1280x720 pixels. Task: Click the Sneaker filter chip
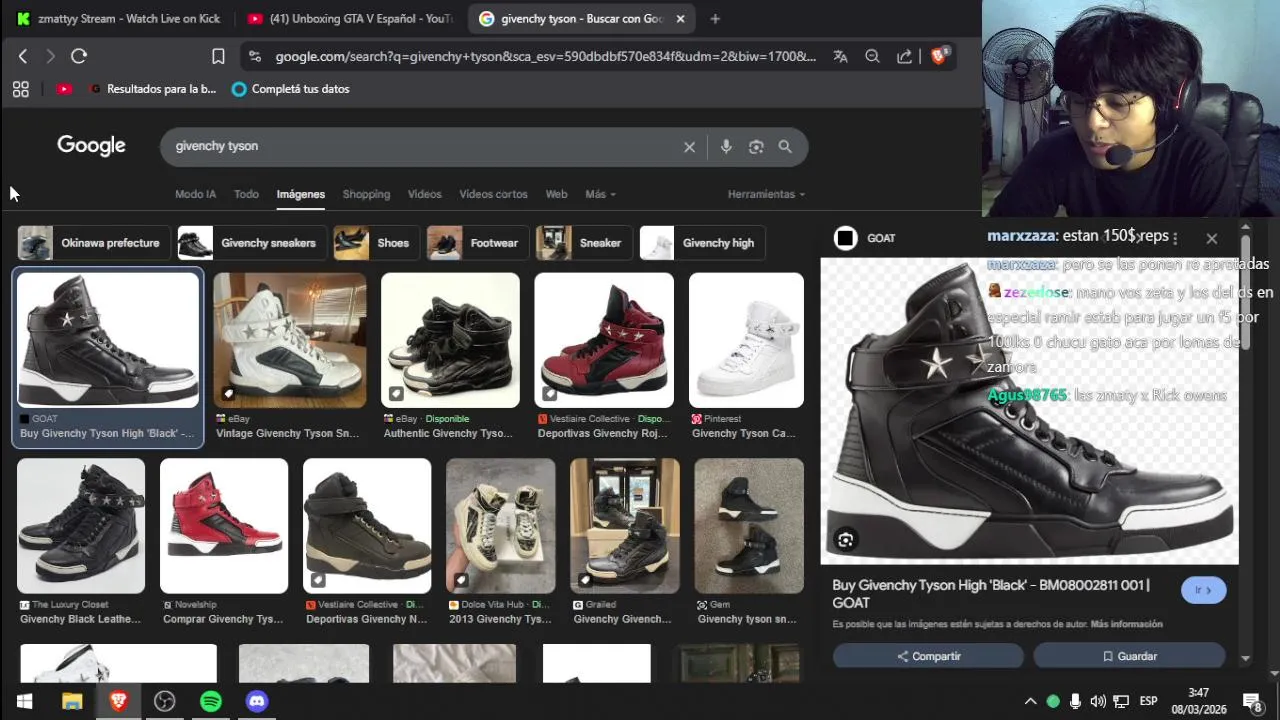(582, 243)
